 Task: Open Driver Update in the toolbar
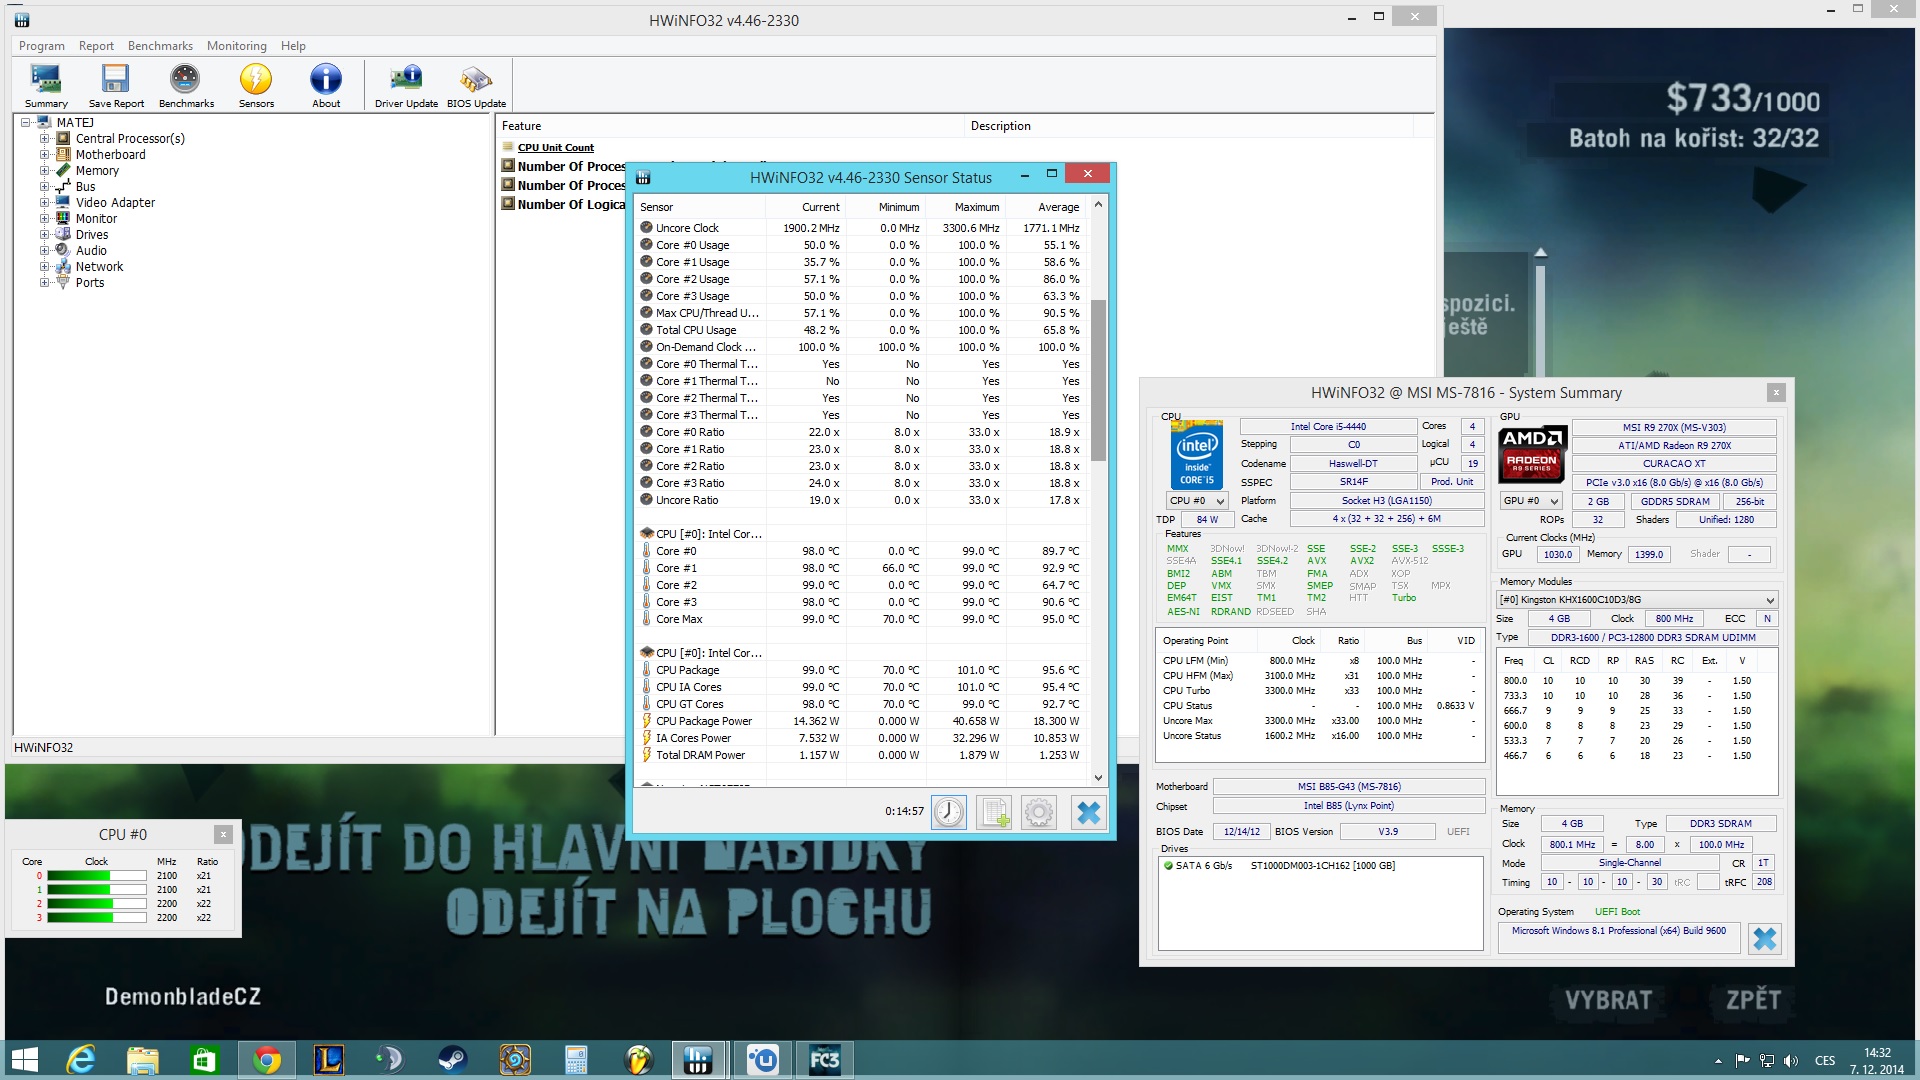pos(406,86)
